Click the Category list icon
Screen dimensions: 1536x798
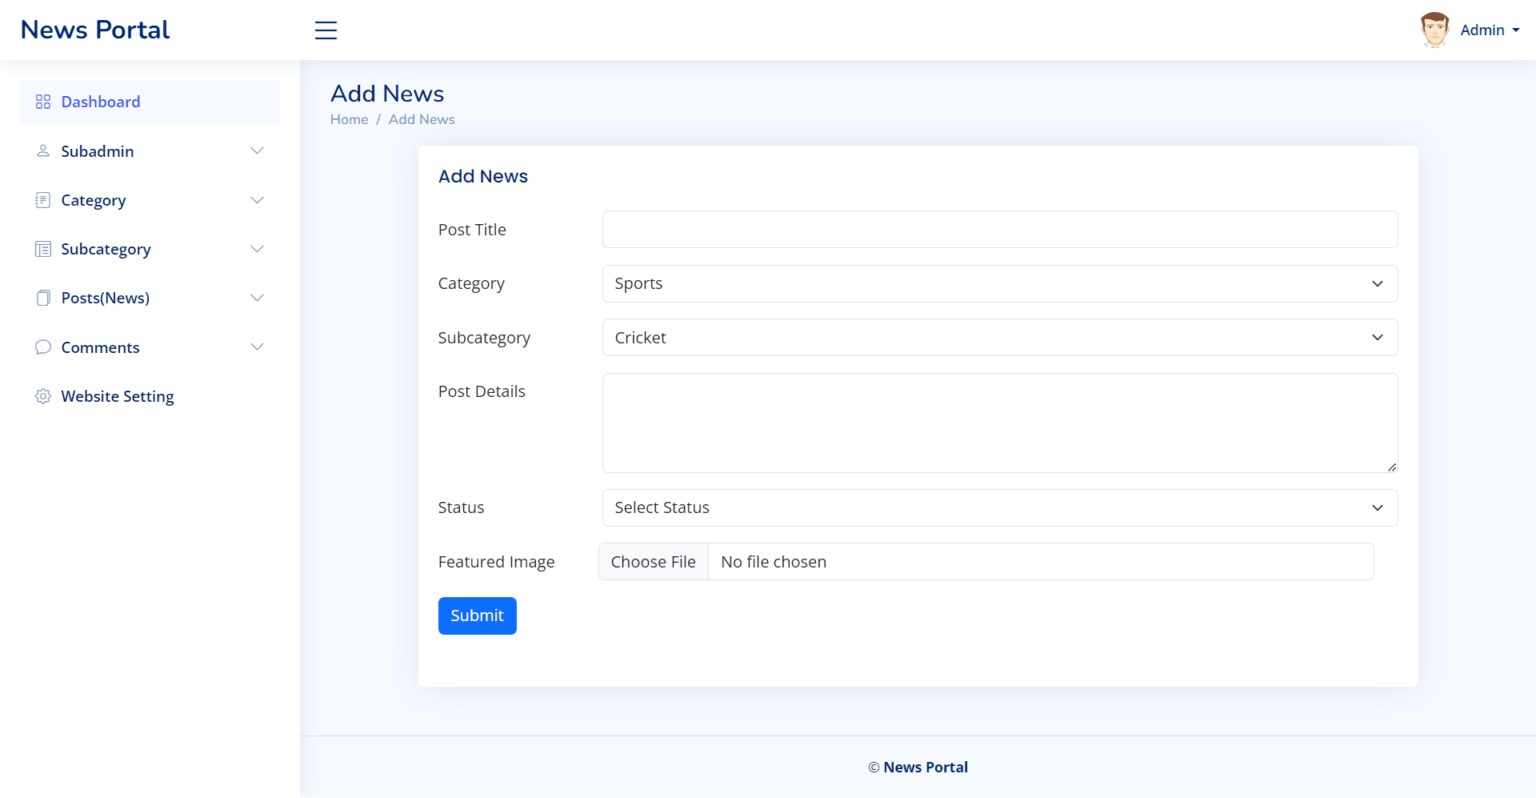[42, 200]
